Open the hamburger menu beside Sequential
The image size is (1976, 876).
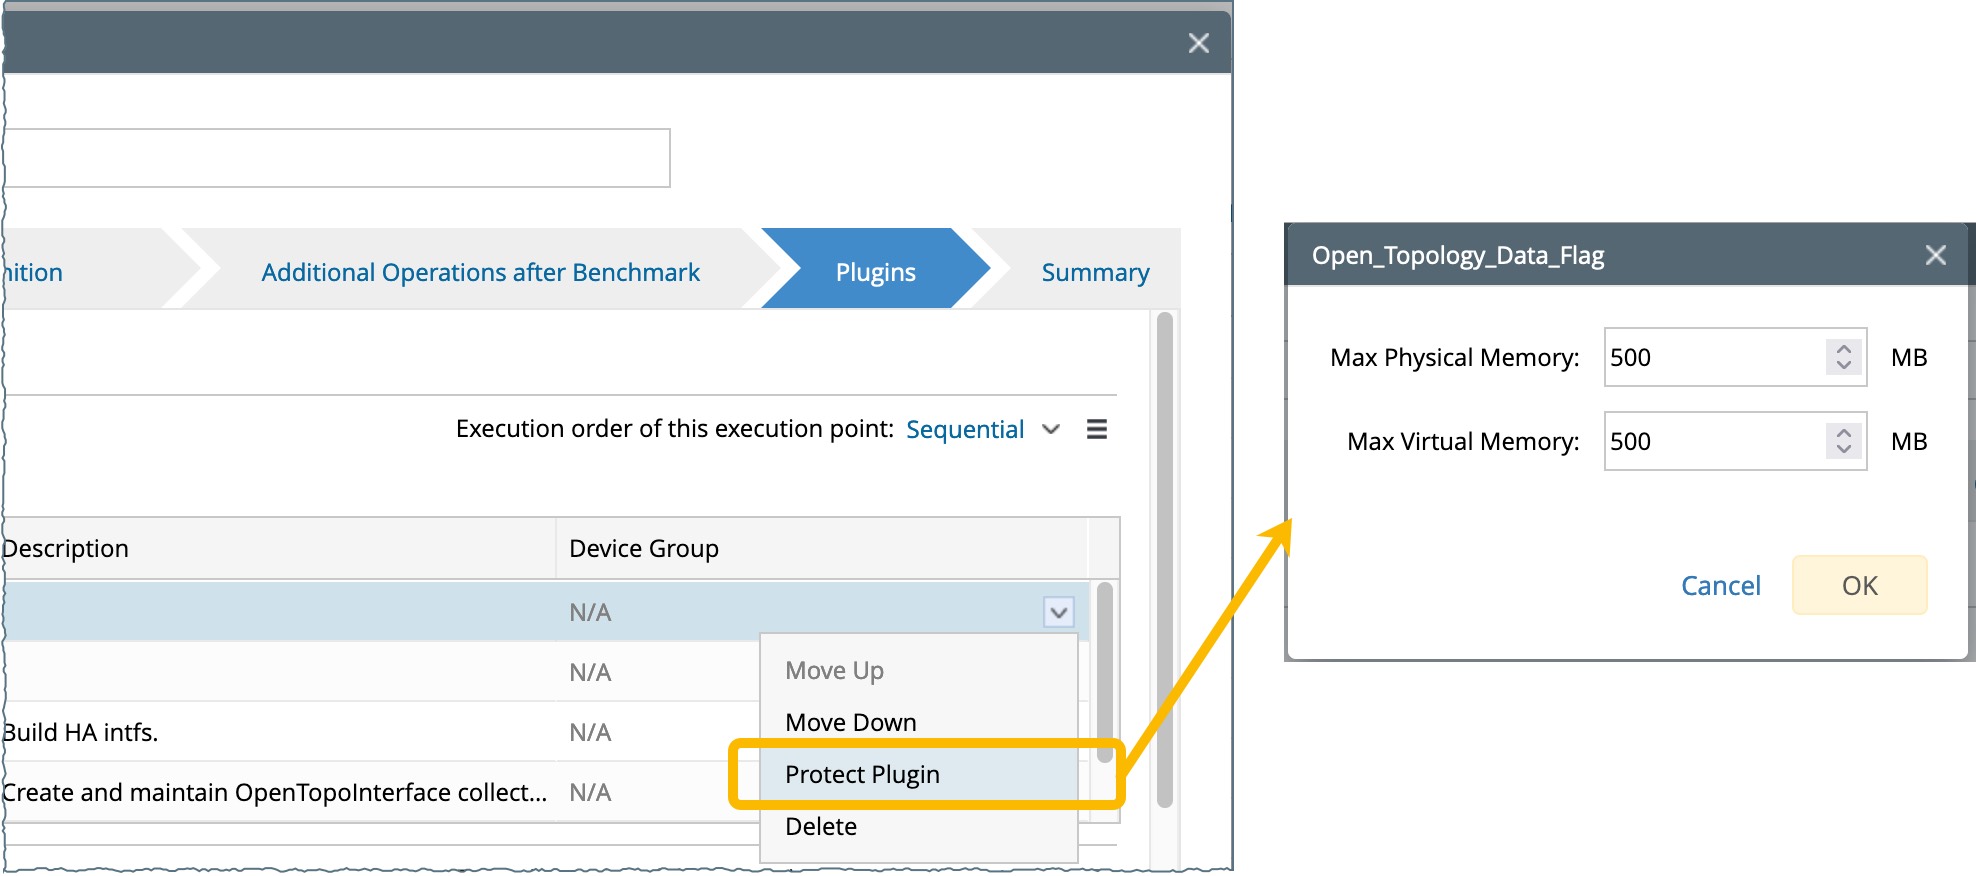(1096, 429)
